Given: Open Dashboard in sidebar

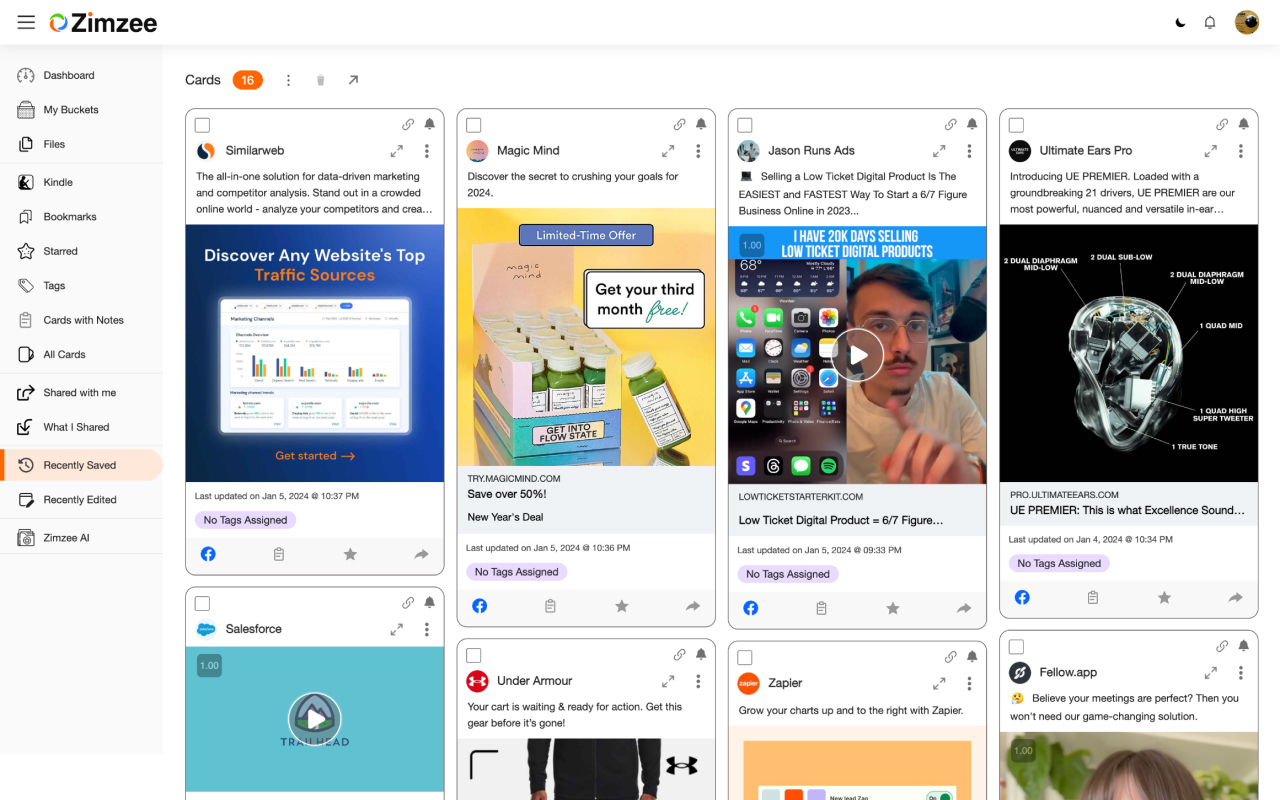Looking at the screenshot, I should tap(81, 75).
